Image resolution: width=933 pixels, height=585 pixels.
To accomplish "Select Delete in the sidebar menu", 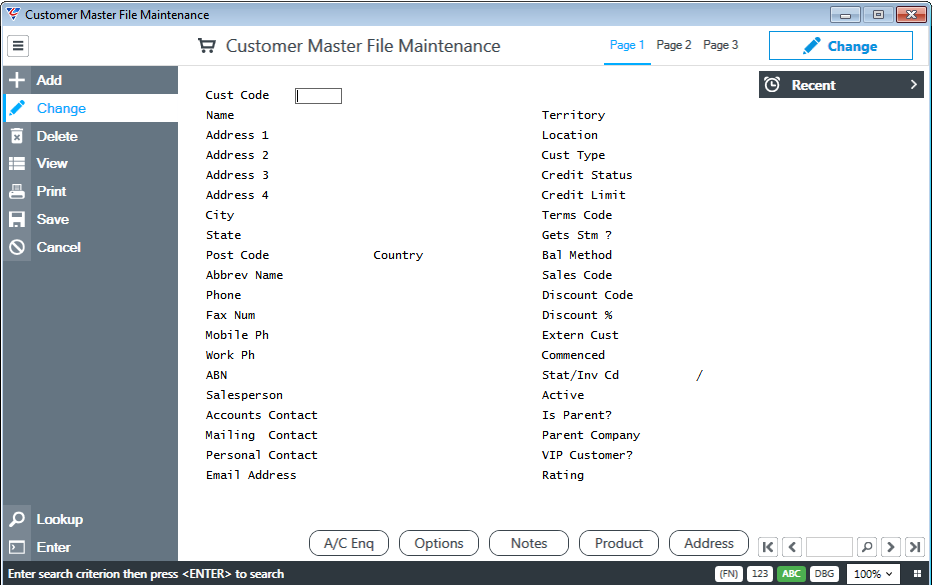I will (91, 136).
